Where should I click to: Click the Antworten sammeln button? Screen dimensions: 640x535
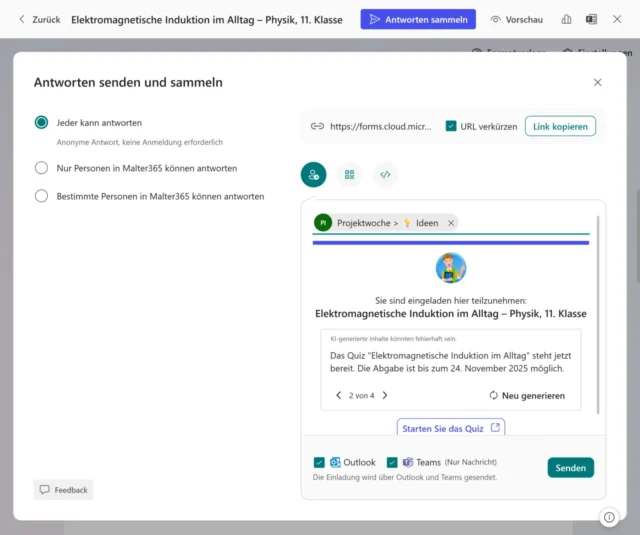coord(418,20)
